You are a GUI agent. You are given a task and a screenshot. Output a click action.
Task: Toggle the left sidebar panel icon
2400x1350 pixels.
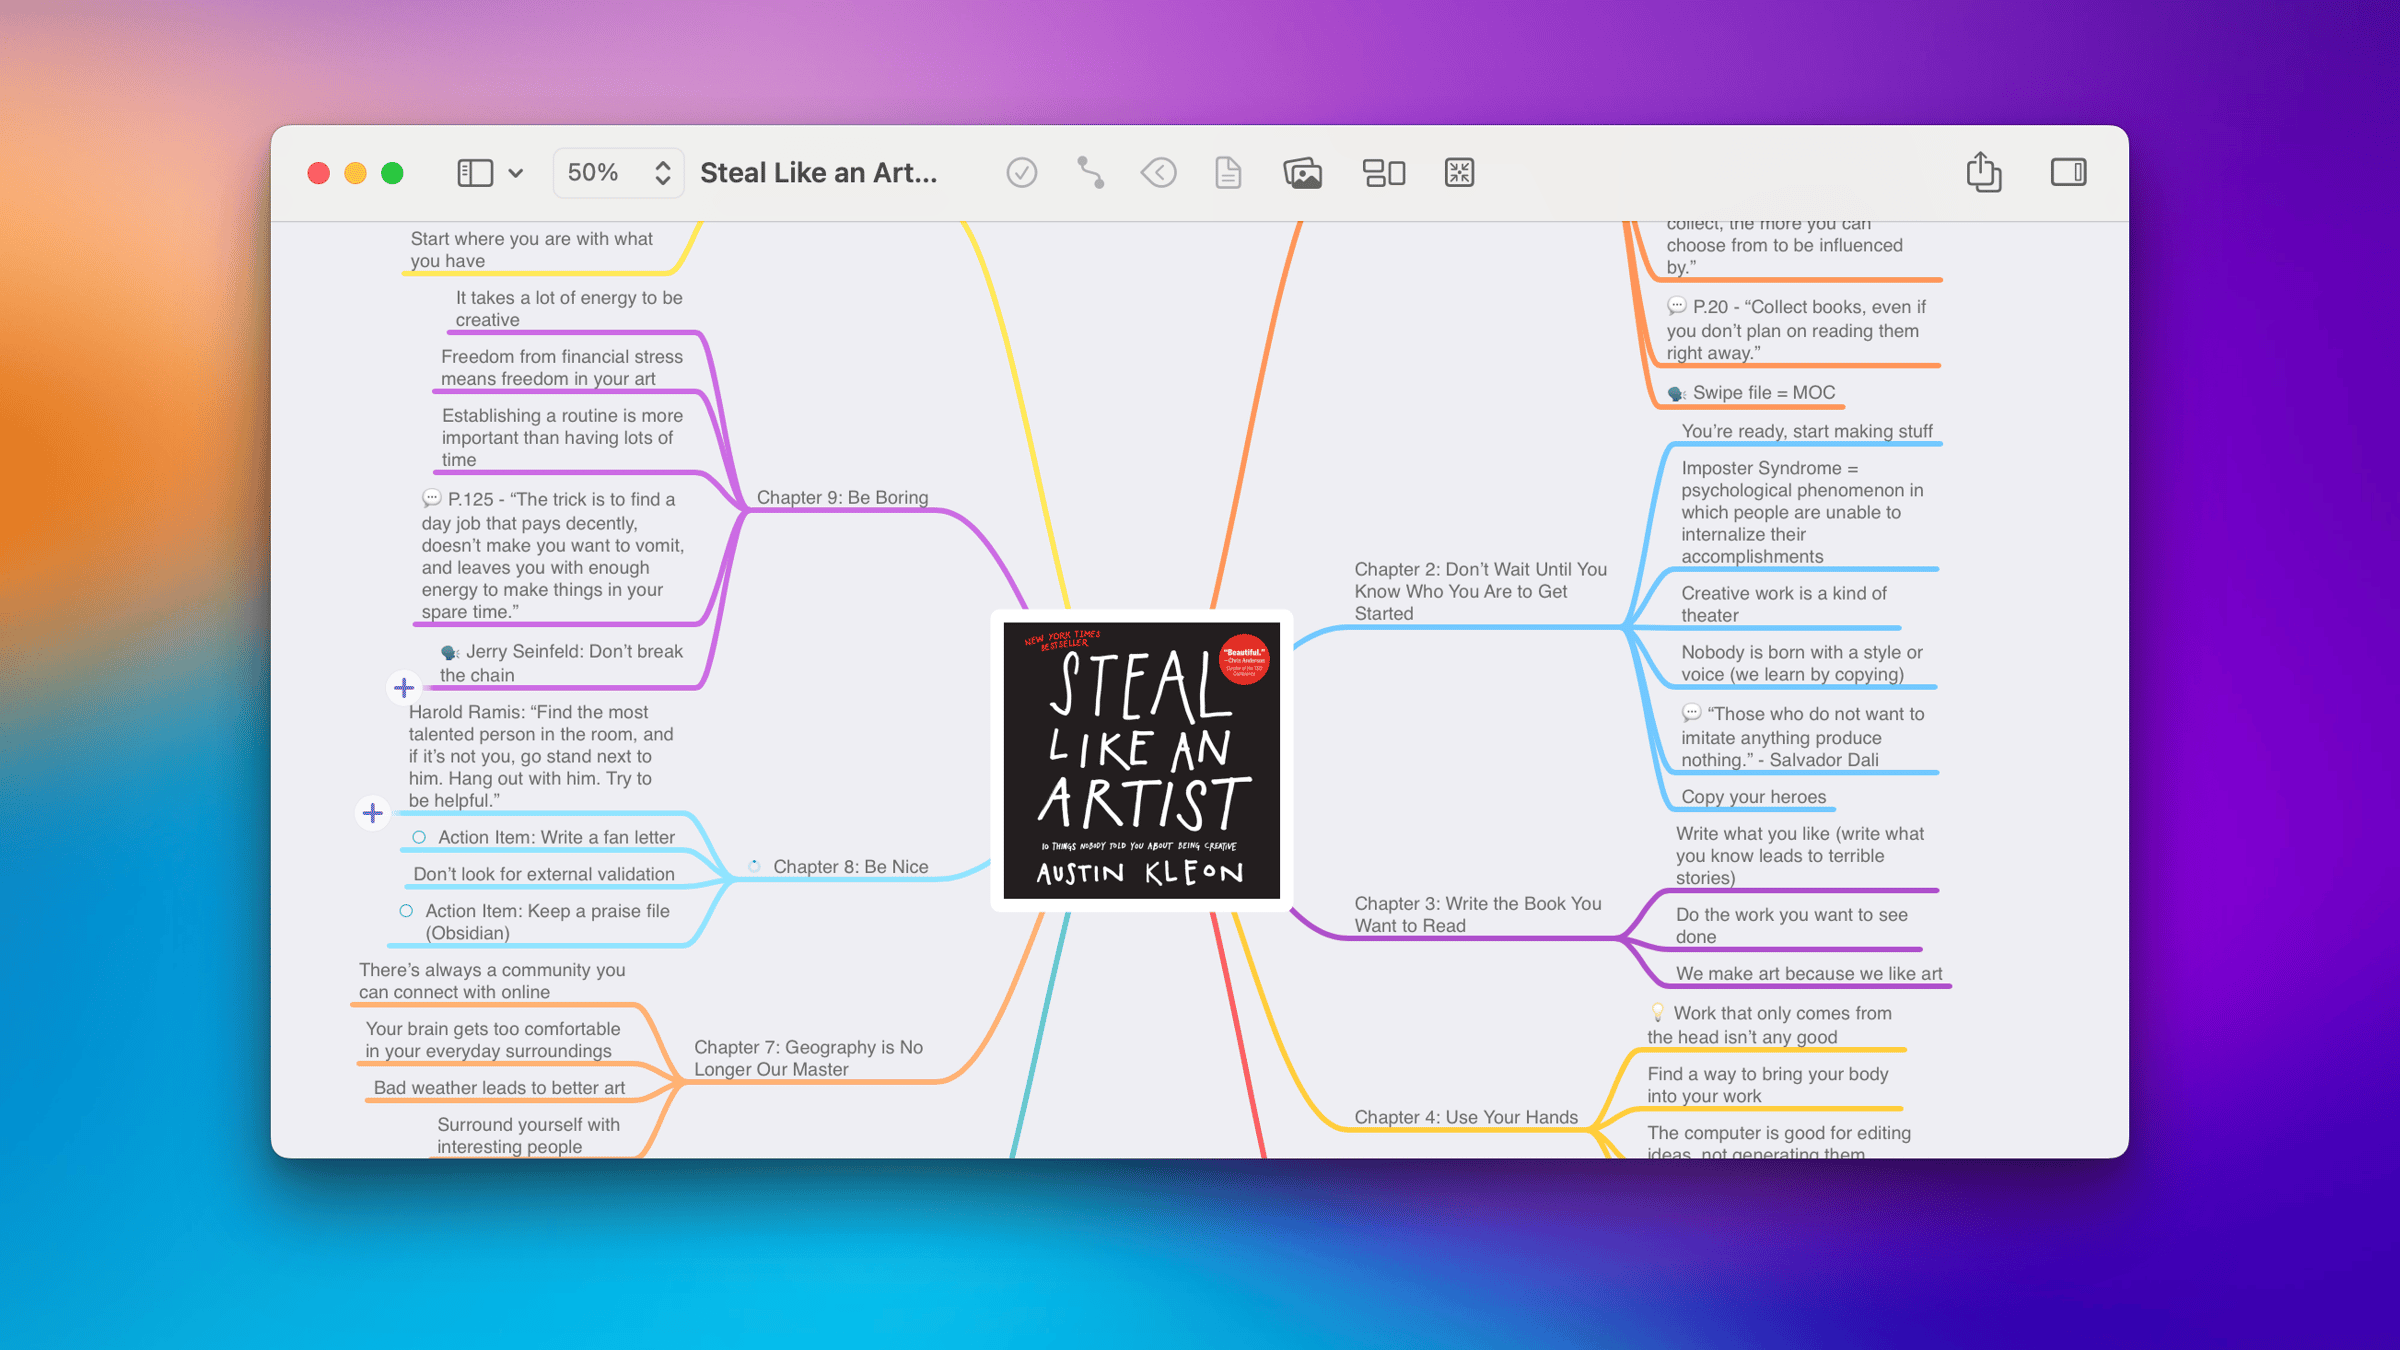click(x=475, y=173)
